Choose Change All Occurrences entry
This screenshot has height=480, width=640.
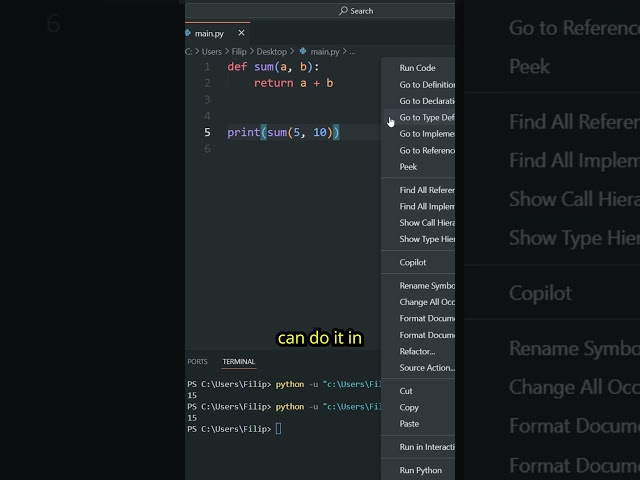[x=418, y=302]
